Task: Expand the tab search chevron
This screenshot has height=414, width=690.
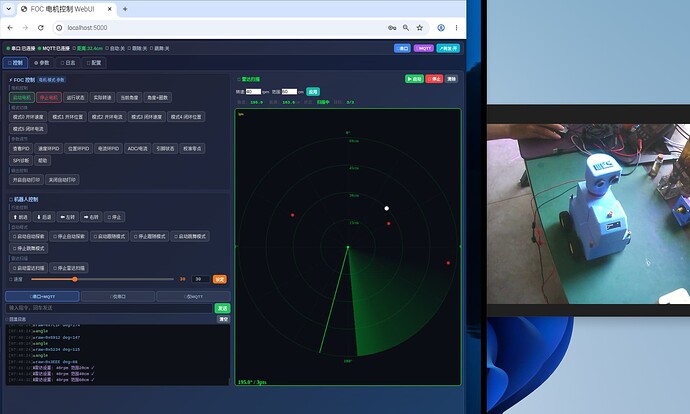Action: [8, 9]
